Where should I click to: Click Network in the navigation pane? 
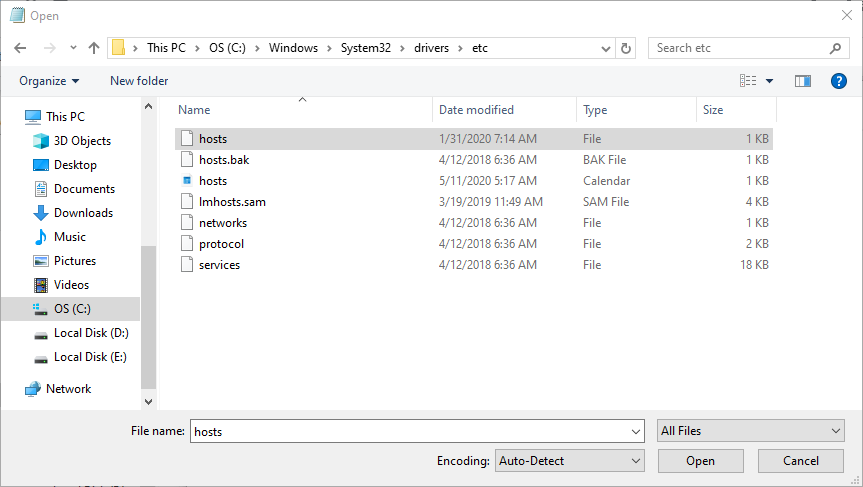click(68, 389)
